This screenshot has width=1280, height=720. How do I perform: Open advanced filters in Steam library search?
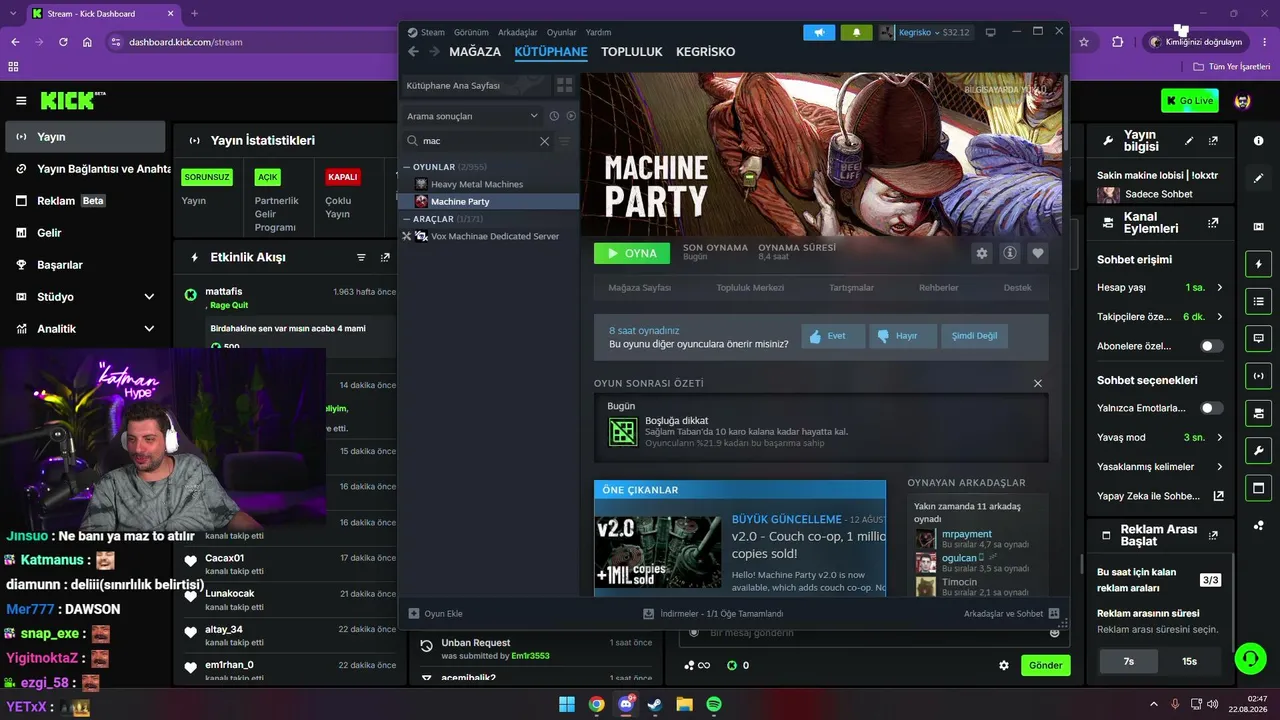(x=565, y=141)
